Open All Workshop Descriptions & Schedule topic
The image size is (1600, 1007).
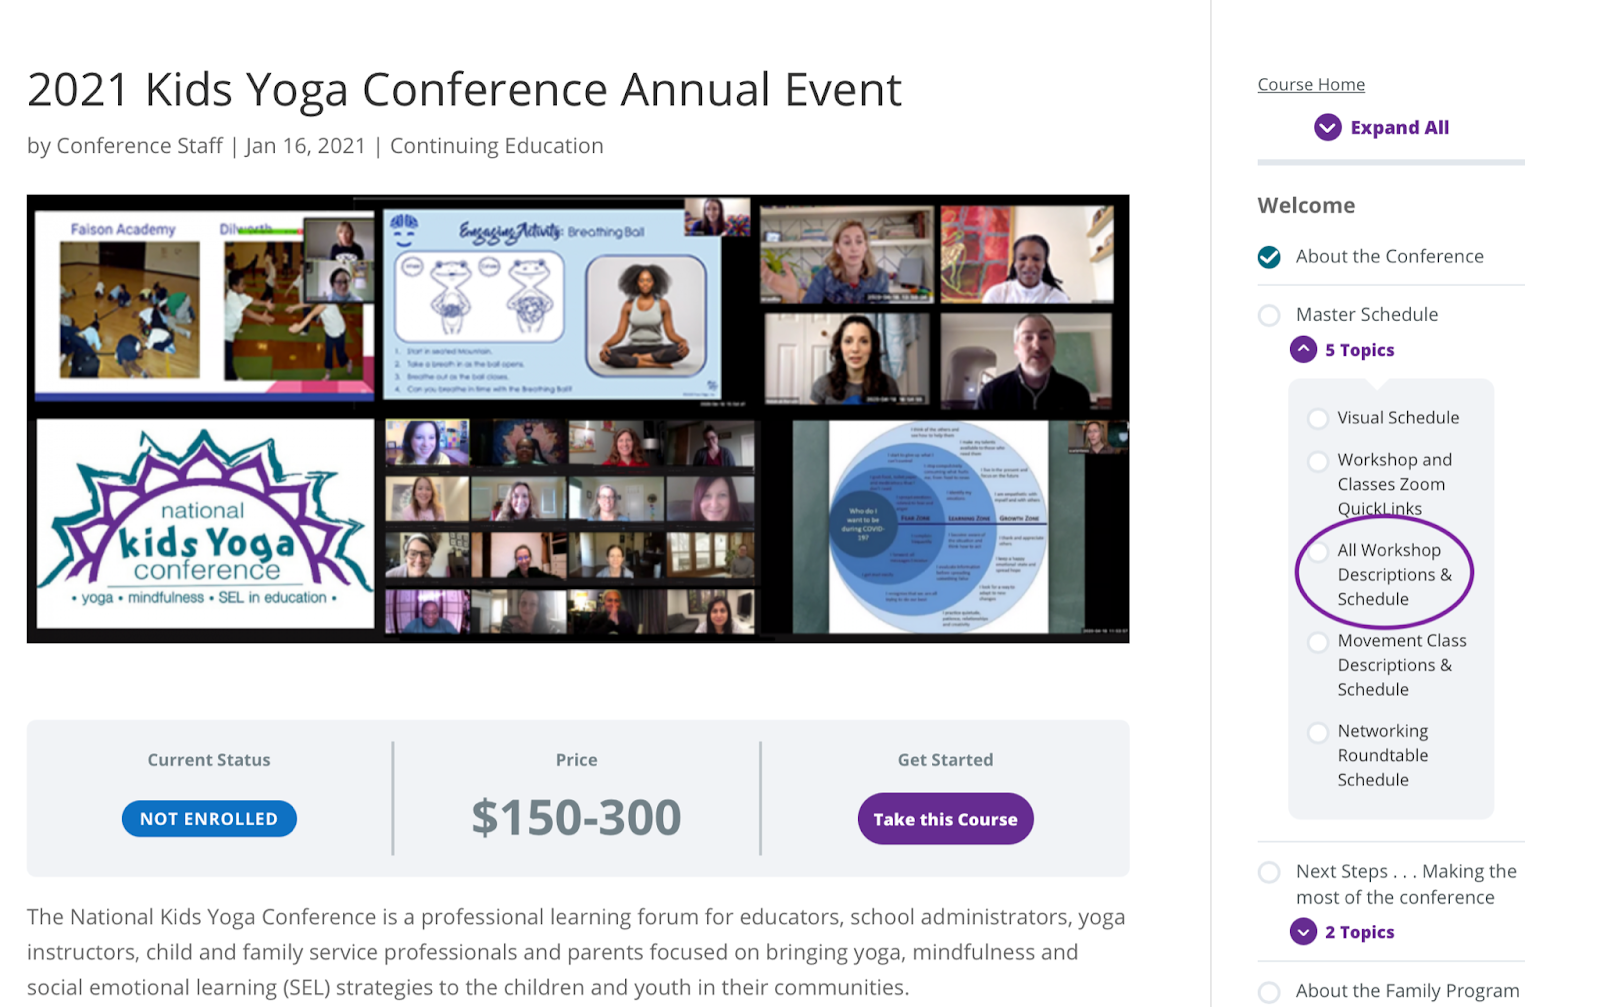click(1394, 575)
